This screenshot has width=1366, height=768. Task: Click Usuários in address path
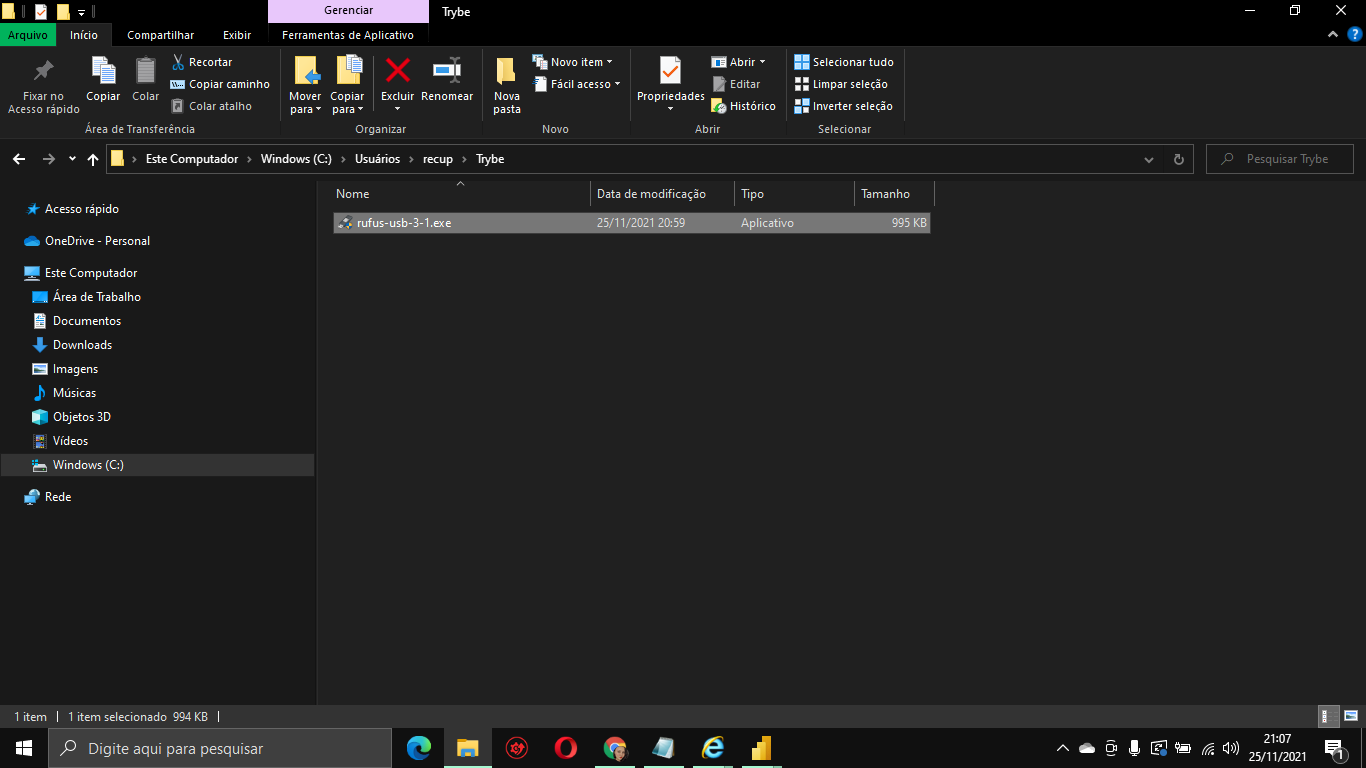pyautogui.click(x=377, y=159)
